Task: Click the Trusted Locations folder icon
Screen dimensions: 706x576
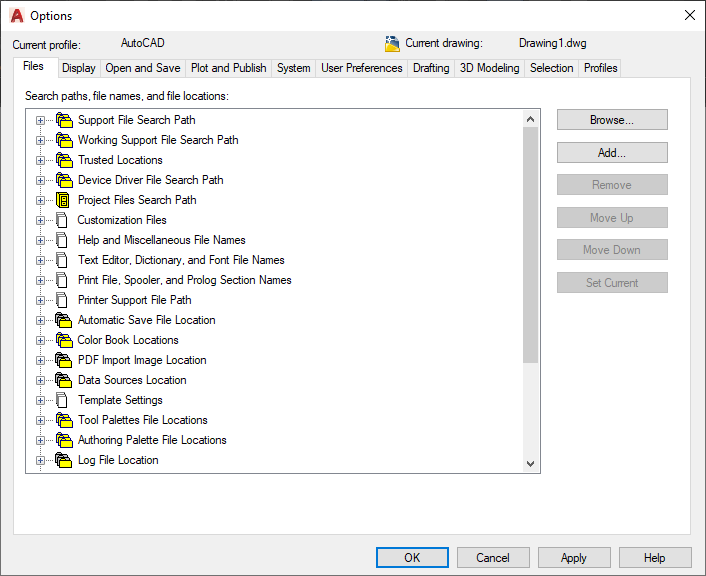Action: [64, 160]
